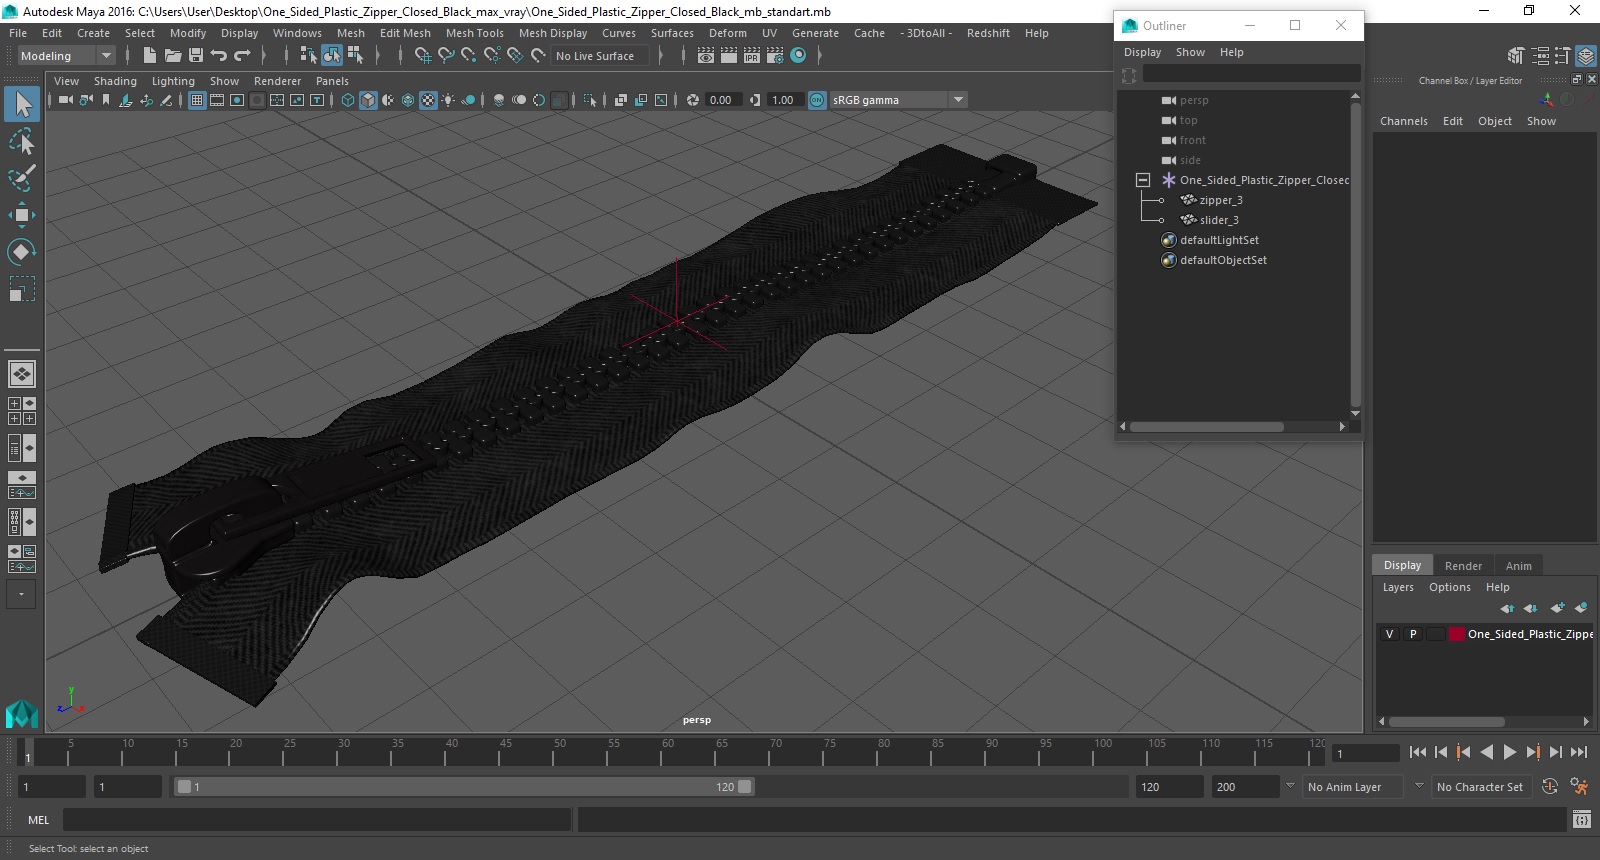Open the sRGB gamma view transform dropdown
This screenshot has height=860, width=1600.
coord(898,100)
